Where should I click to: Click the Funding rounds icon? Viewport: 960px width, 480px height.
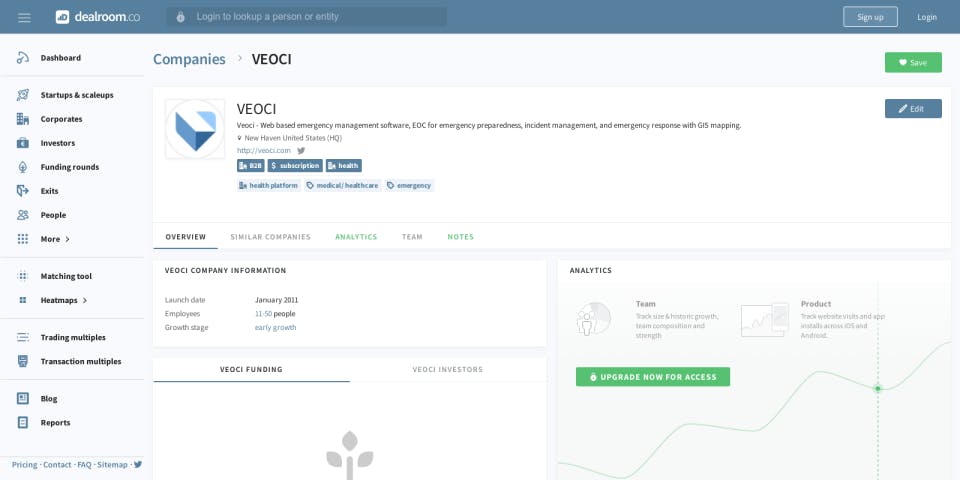pyautogui.click(x=23, y=167)
